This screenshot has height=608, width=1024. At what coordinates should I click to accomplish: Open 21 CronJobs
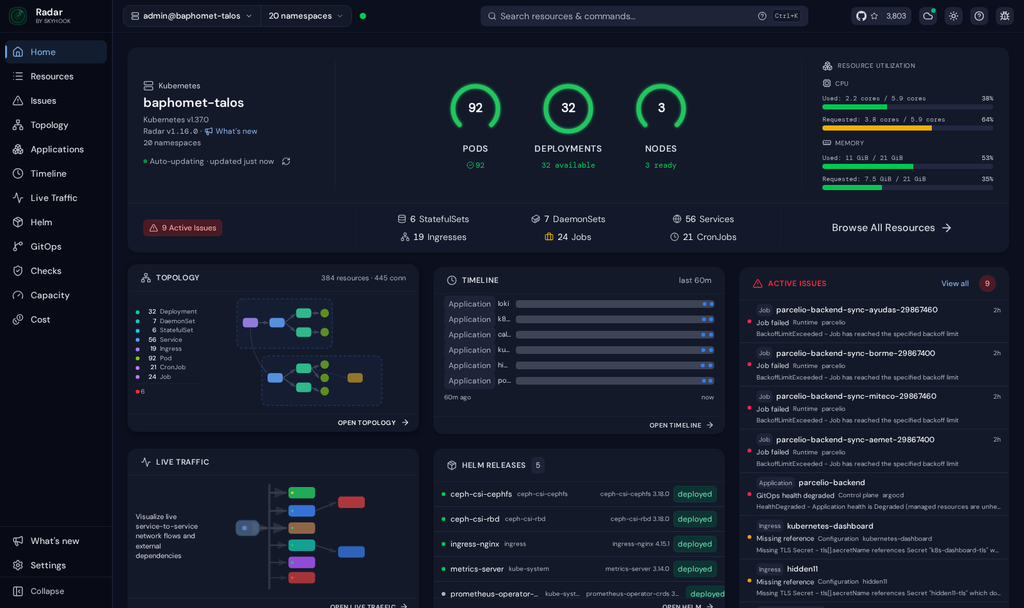point(703,237)
